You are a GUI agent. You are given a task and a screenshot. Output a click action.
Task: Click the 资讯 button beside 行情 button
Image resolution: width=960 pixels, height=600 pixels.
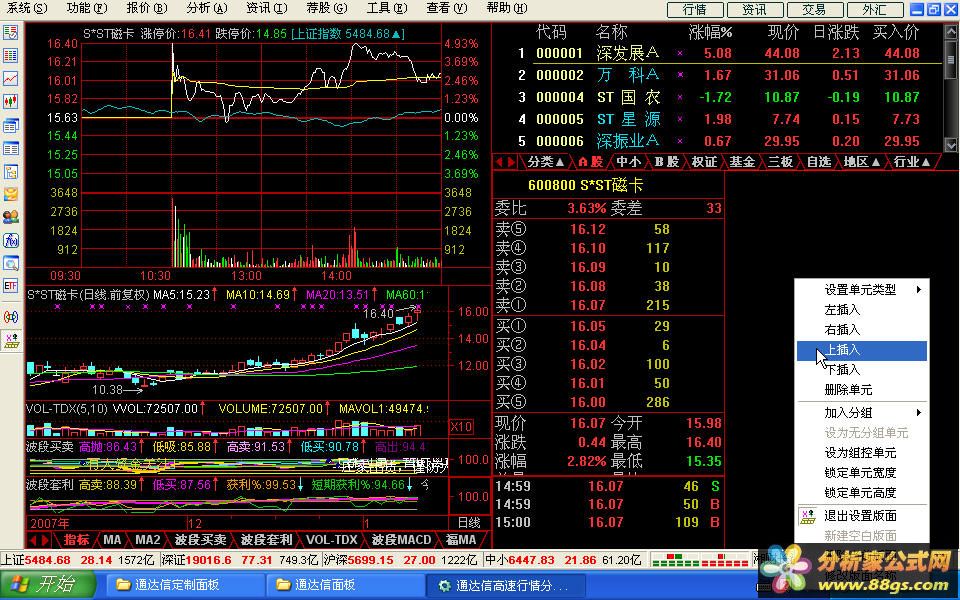coord(754,10)
